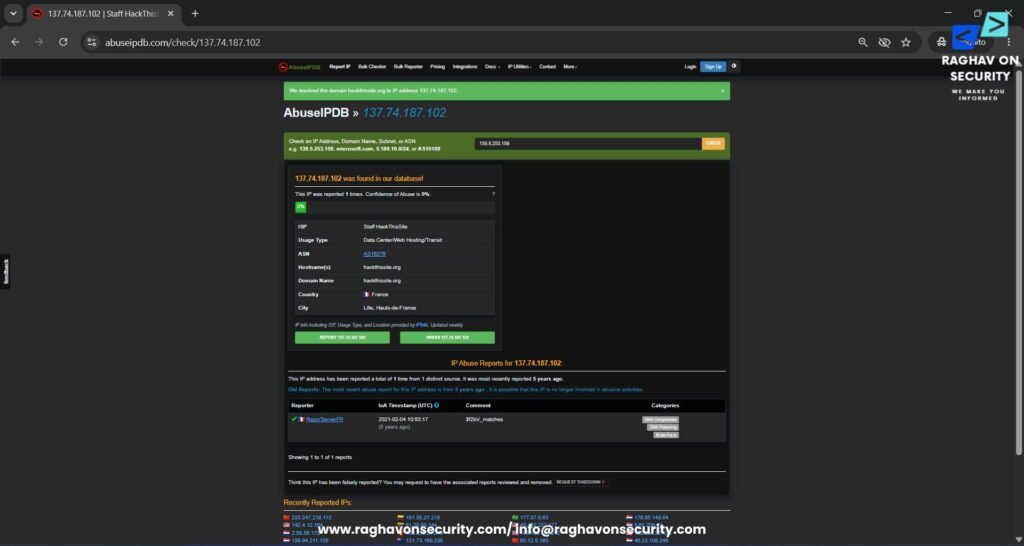Viewport: 1024px width, 546px height.
Task: Click the green verified checkmark by reporter
Action: coord(294,419)
